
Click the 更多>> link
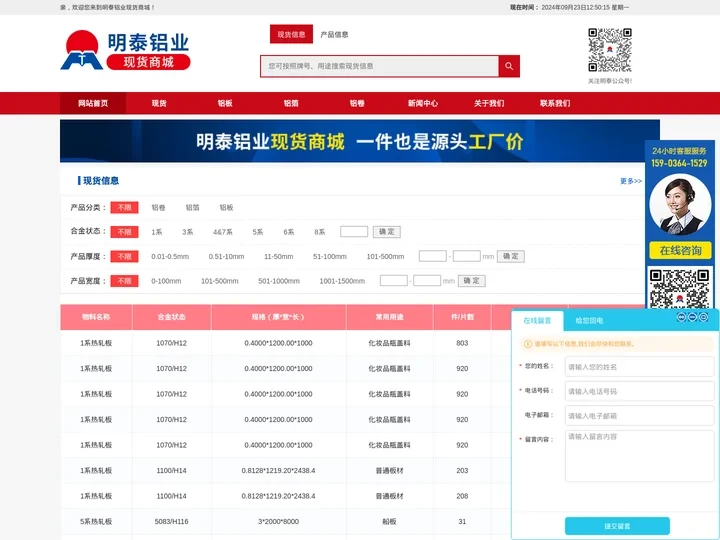(x=631, y=181)
